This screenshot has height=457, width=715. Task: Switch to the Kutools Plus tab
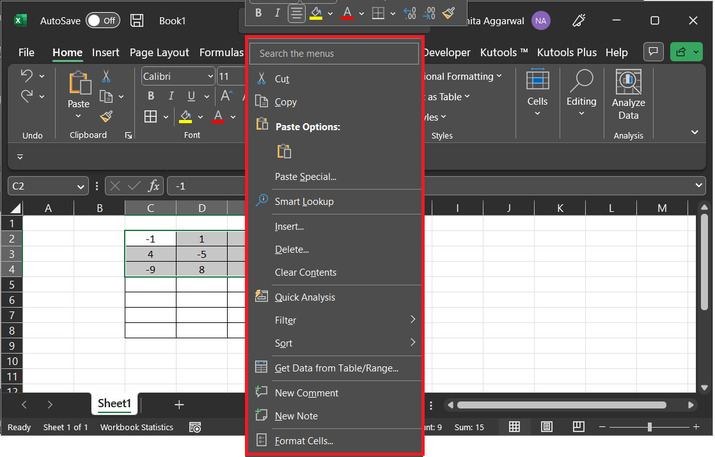567,52
